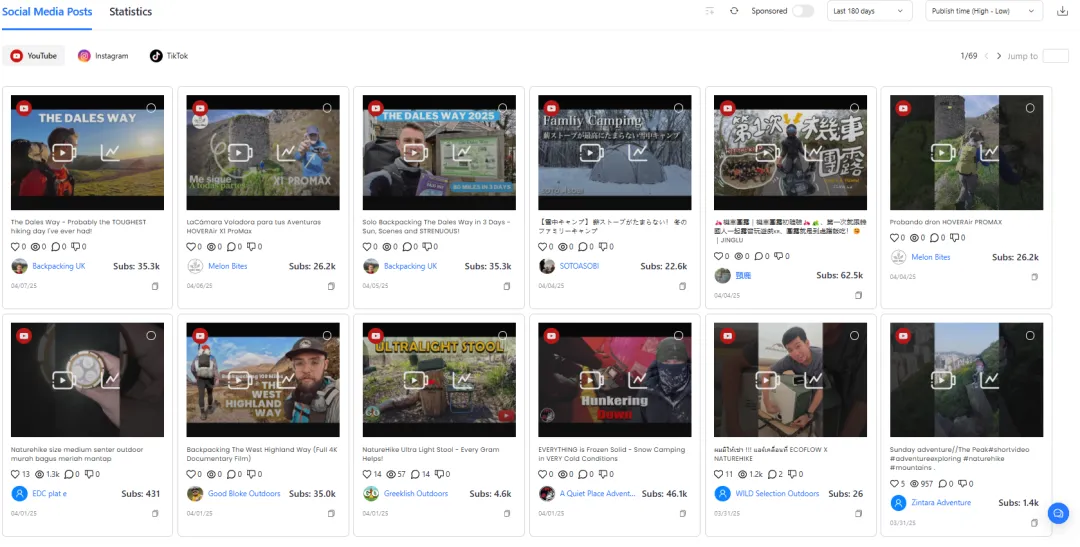The height and width of the screenshot is (547, 1080).
Task: Open statistics chart icon on Ultralight Stool video
Action: click(461, 380)
